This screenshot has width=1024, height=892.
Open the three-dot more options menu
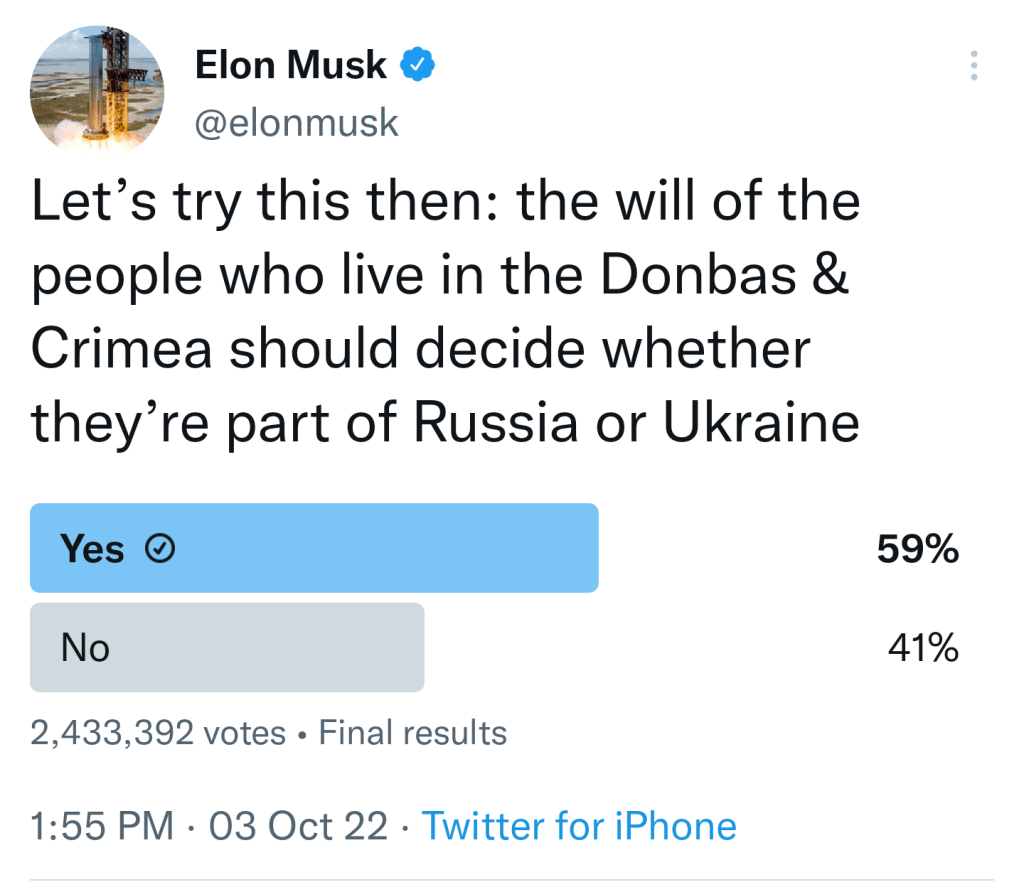coord(974,66)
